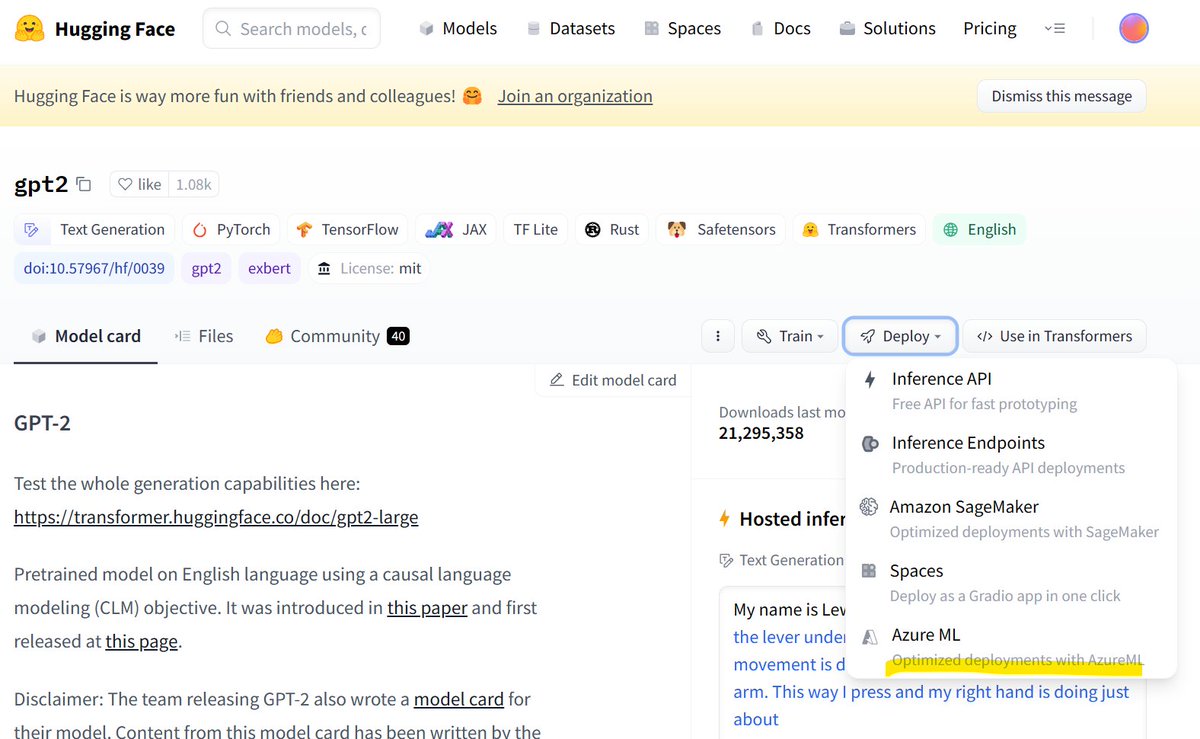Image resolution: width=1200 pixels, height=739 pixels.
Task: Expand the Train dropdown
Action: coord(789,336)
